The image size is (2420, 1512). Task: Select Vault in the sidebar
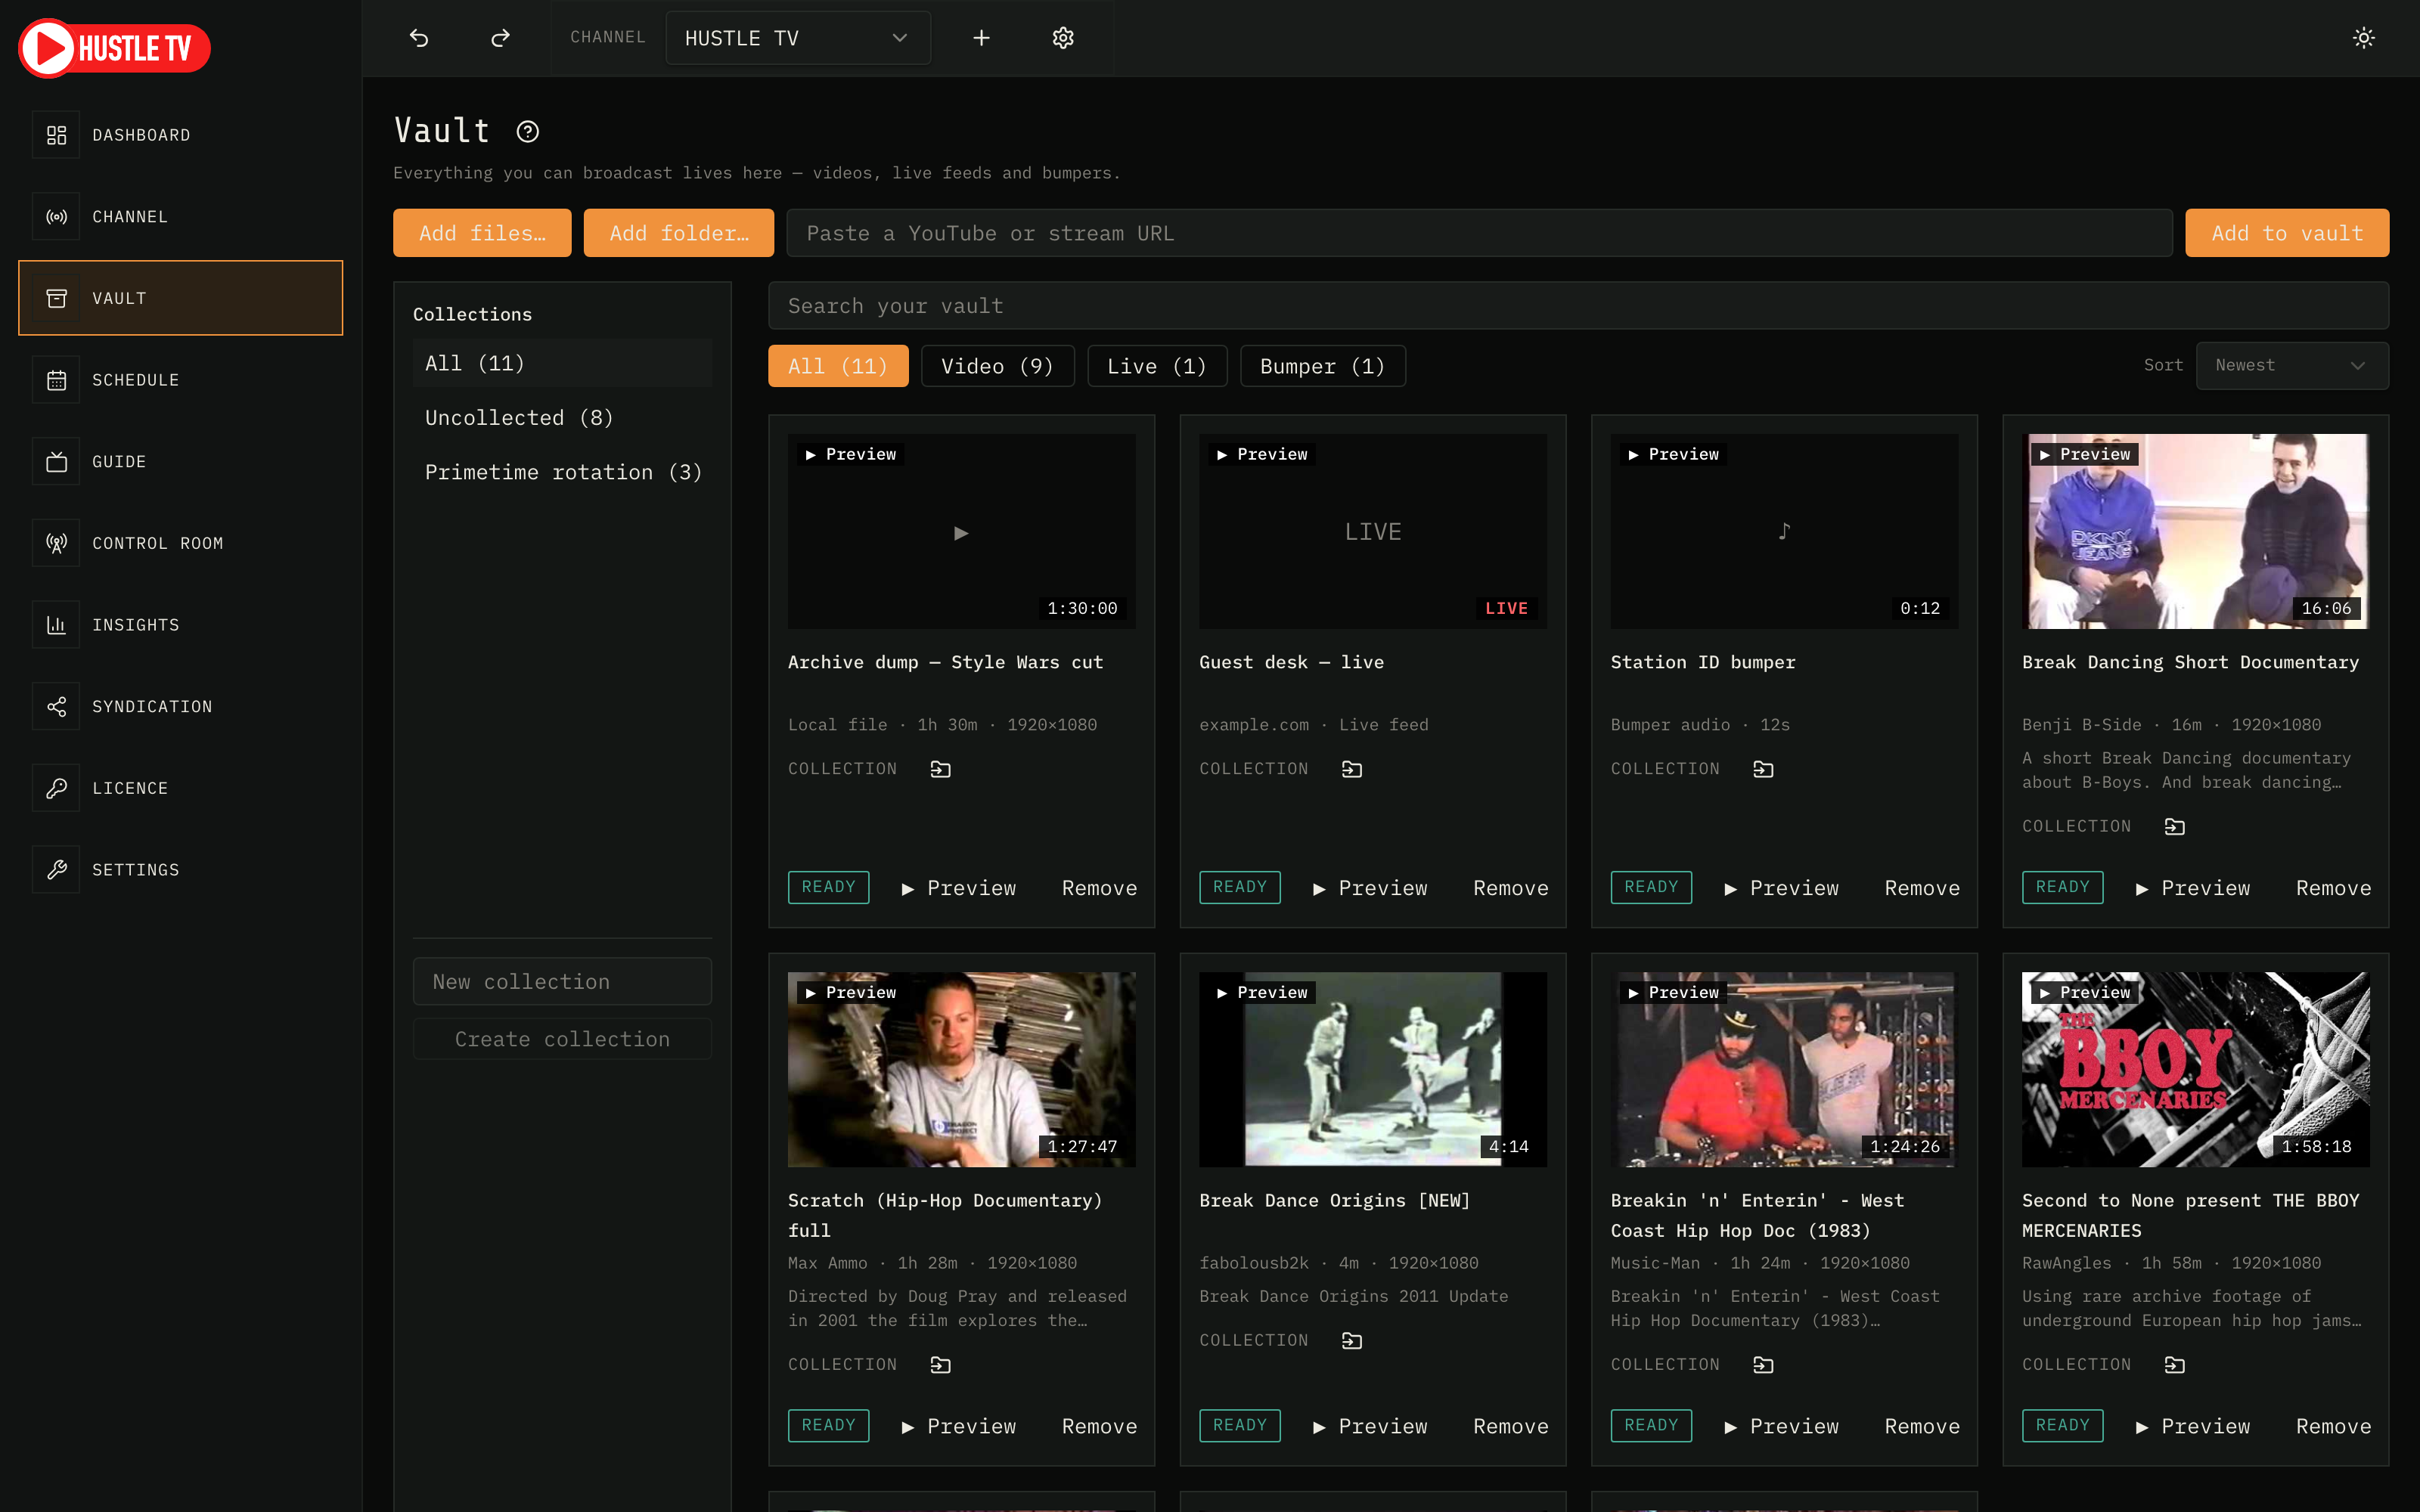181,298
